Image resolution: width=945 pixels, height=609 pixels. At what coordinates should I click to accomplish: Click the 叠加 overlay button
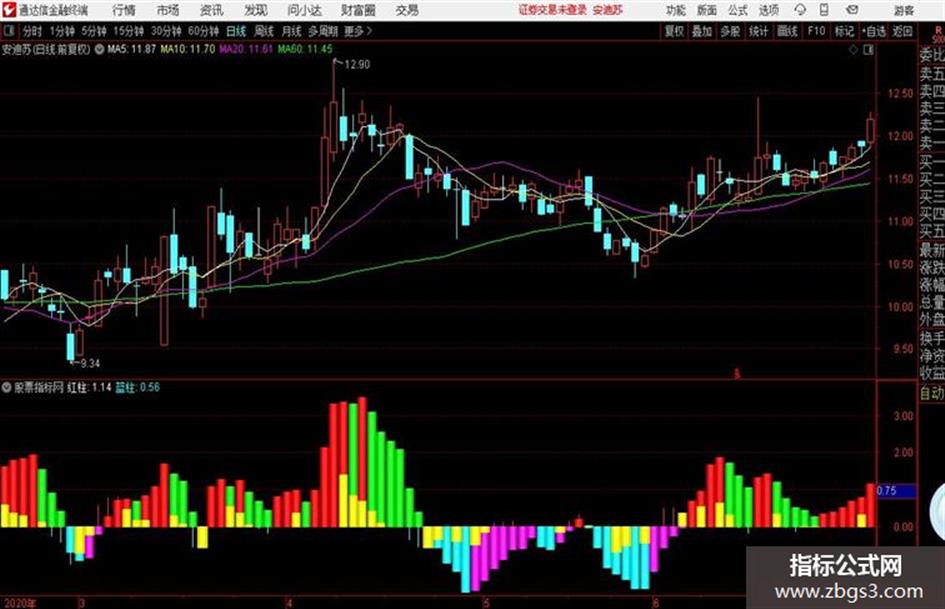tap(702, 31)
